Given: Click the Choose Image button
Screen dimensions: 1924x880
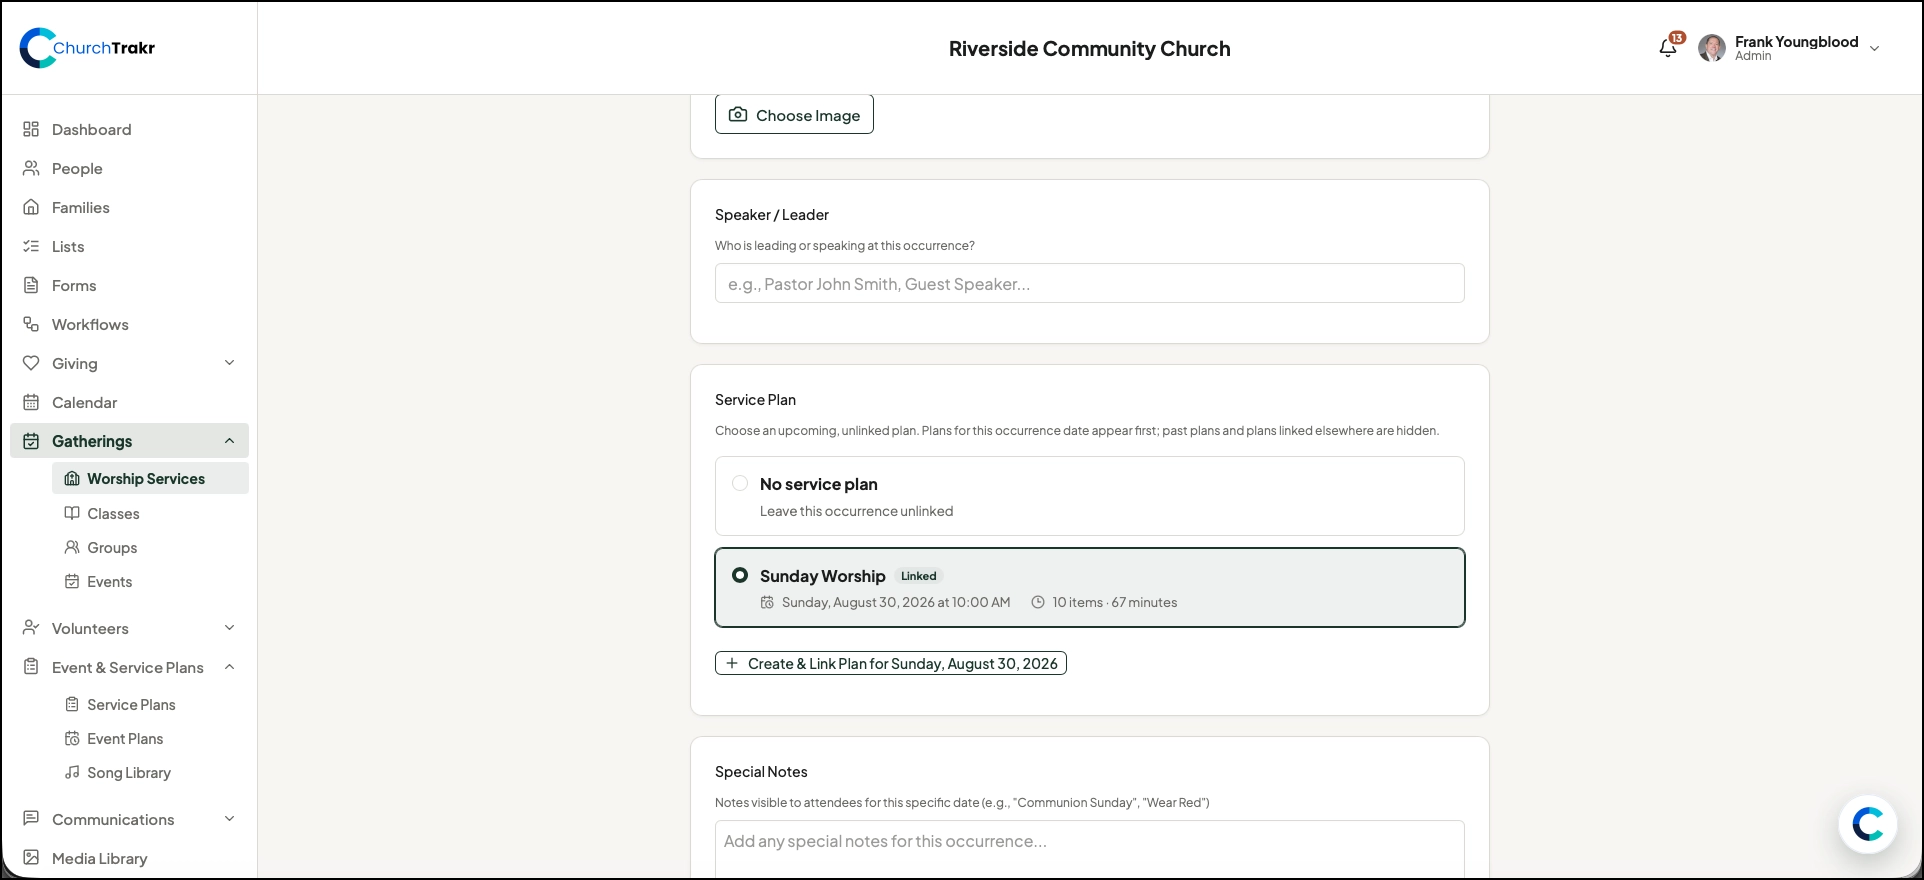Looking at the screenshot, I should 794,115.
